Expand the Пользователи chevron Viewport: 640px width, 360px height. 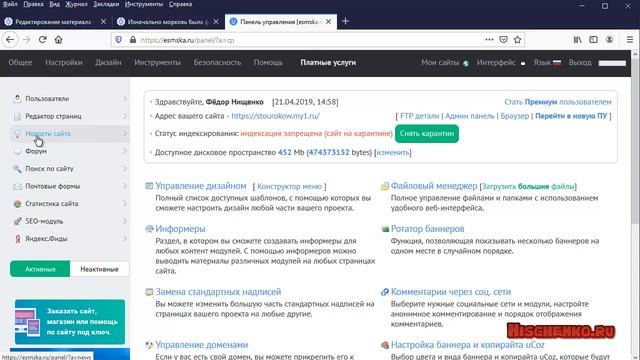124,98
